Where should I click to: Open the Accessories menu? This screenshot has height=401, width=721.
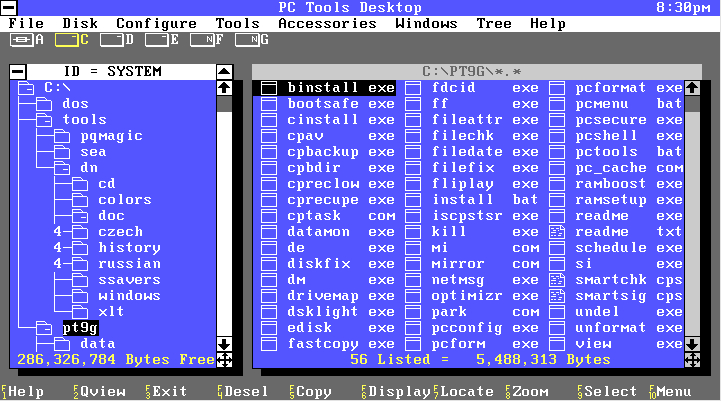coord(327,24)
